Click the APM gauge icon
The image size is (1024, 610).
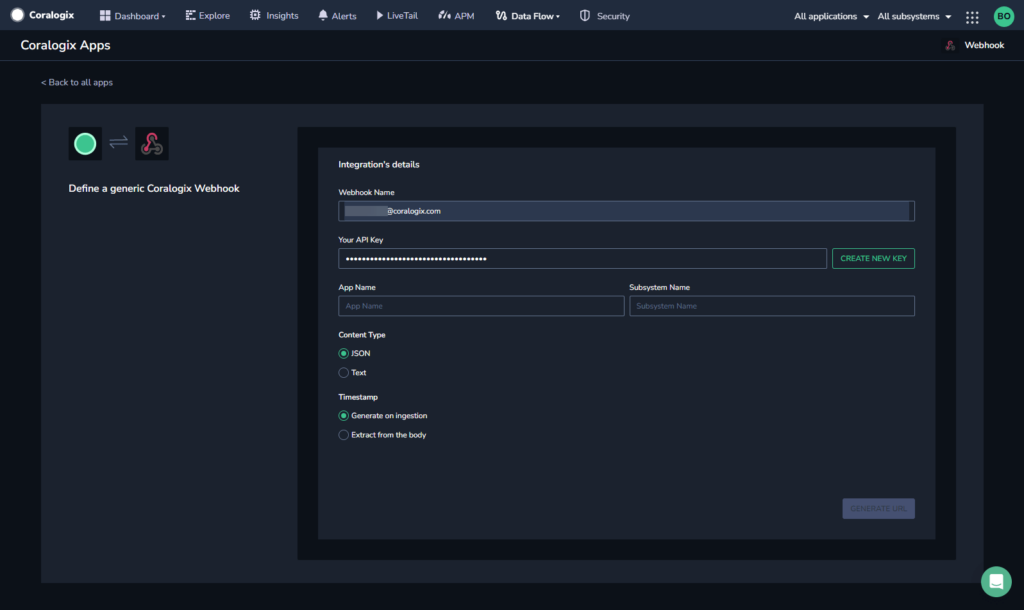pos(444,15)
